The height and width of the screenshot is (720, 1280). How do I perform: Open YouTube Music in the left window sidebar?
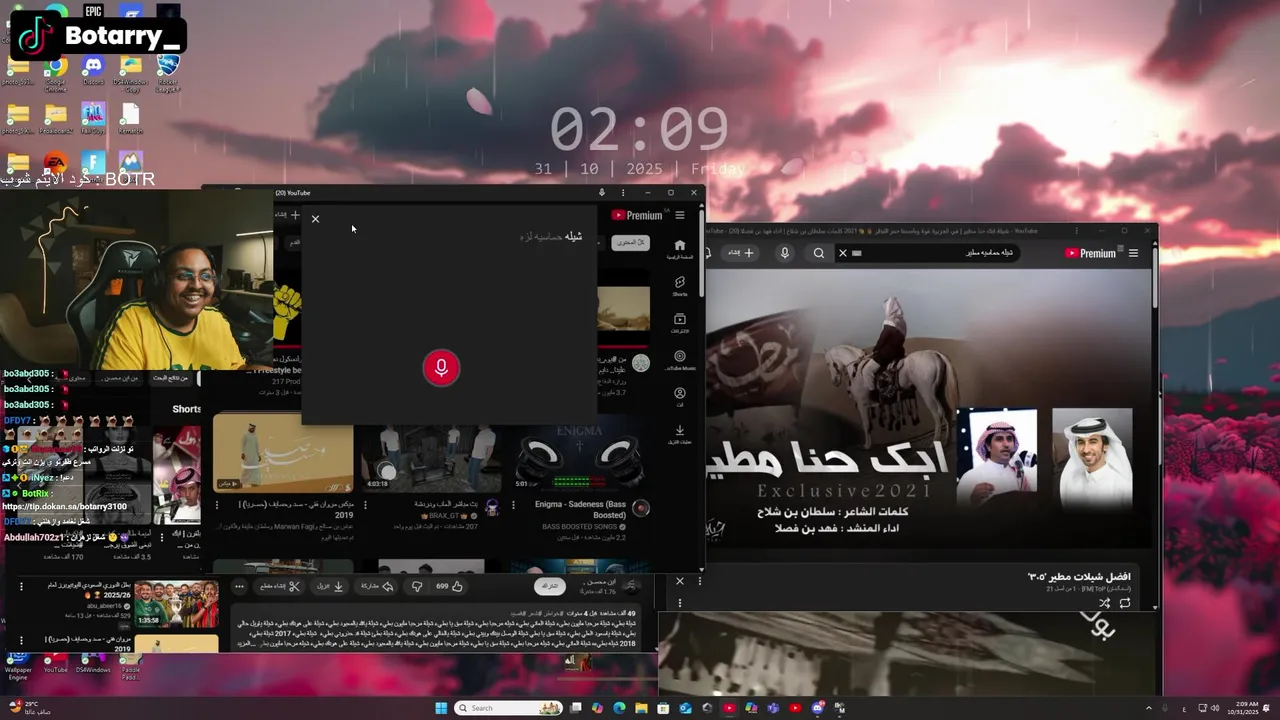(680, 360)
